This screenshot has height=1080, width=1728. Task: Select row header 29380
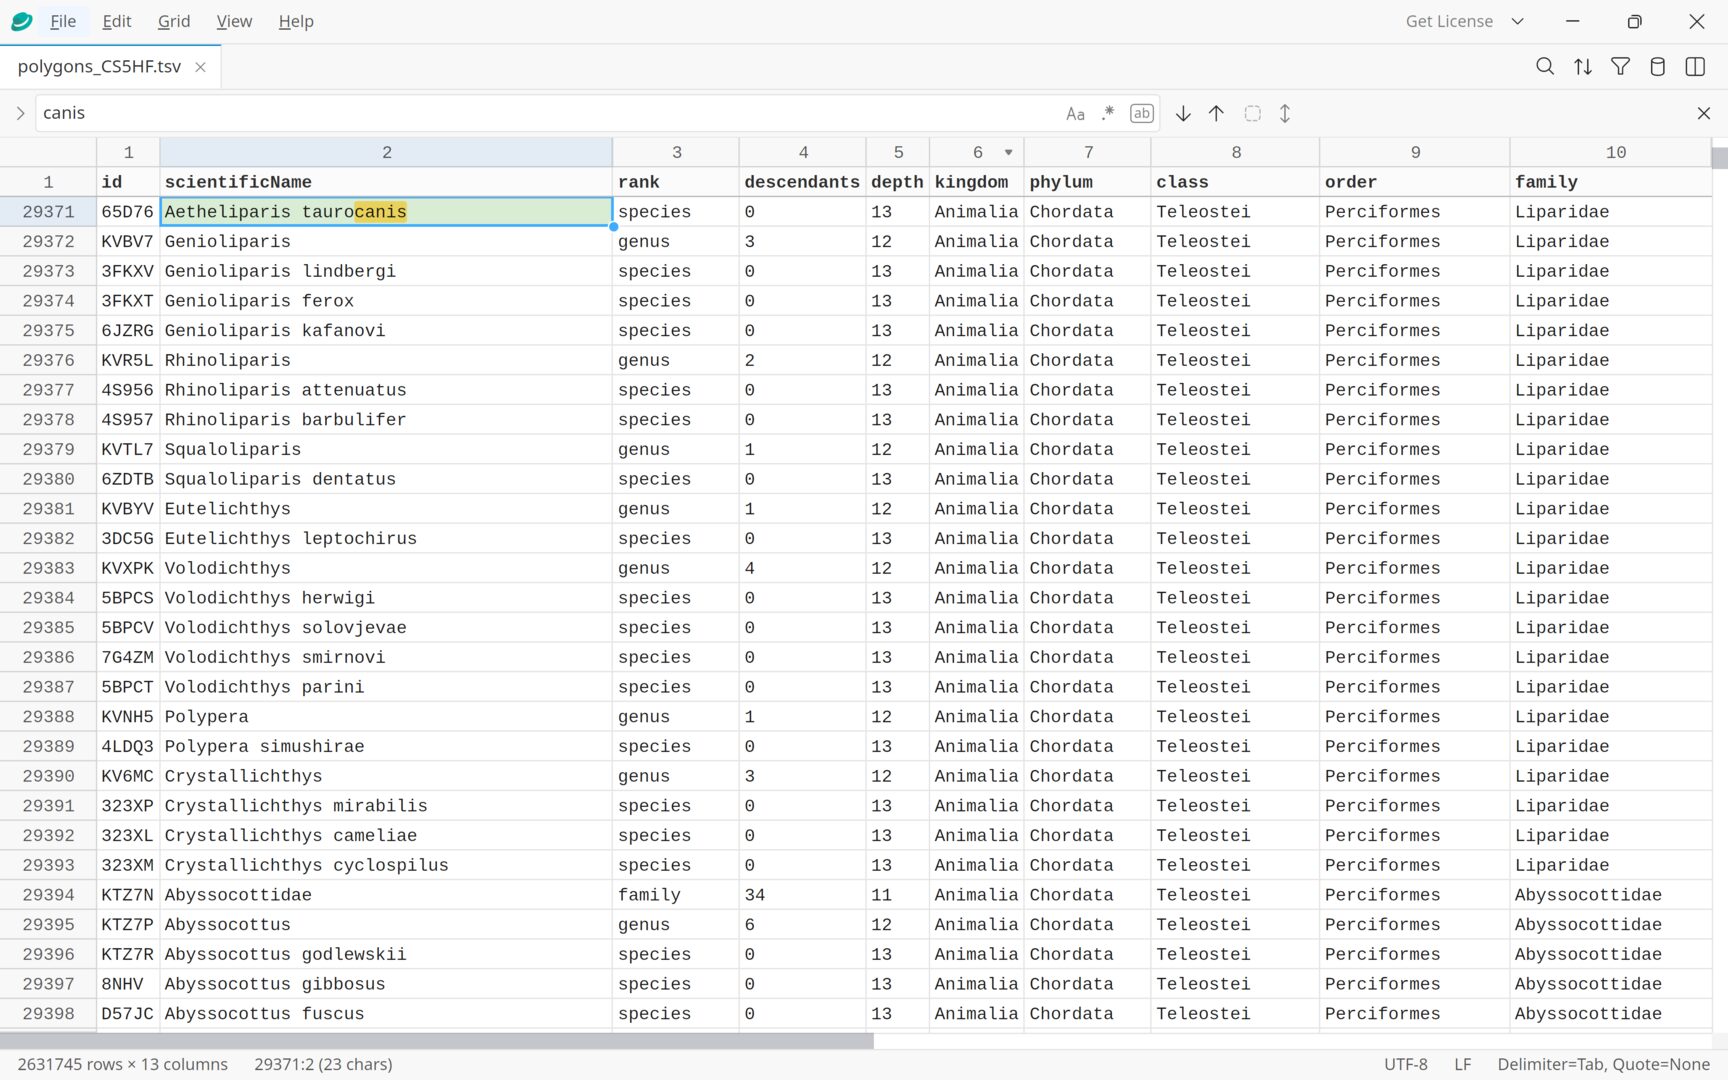pyautogui.click(x=48, y=479)
